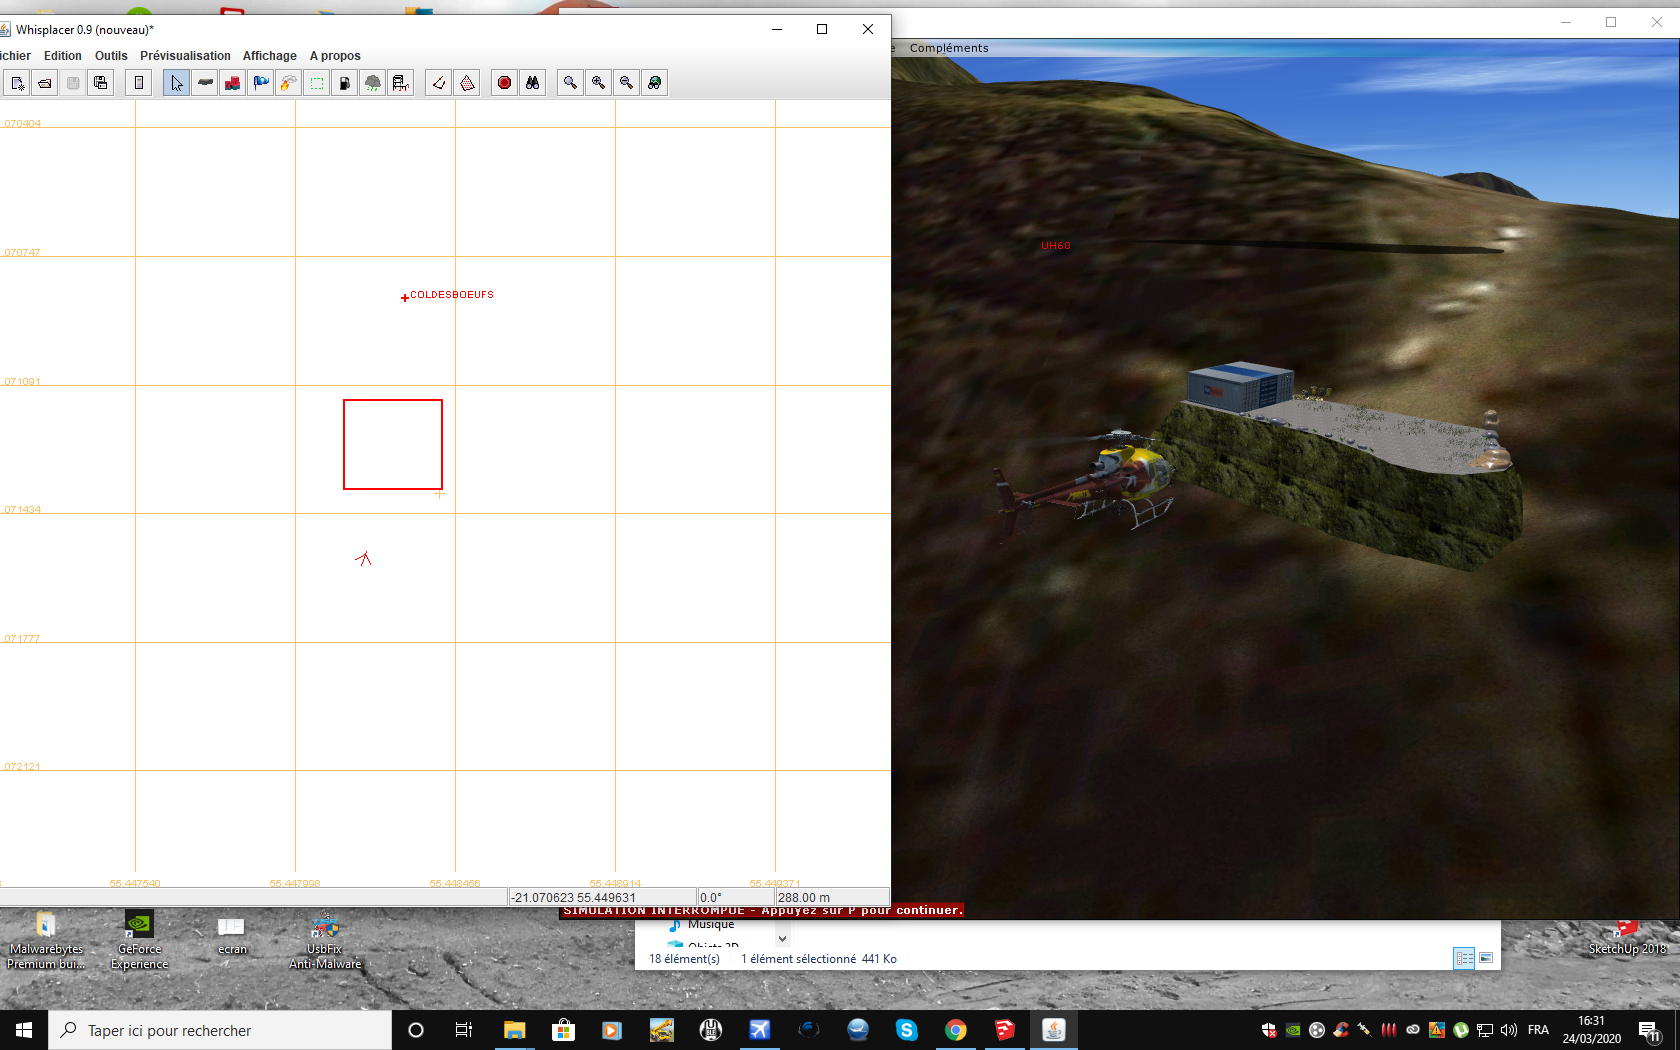Click the properties panel toolbar icon
The width and height of the screenshot is (1680, 1050).
(x=139, y=83)
